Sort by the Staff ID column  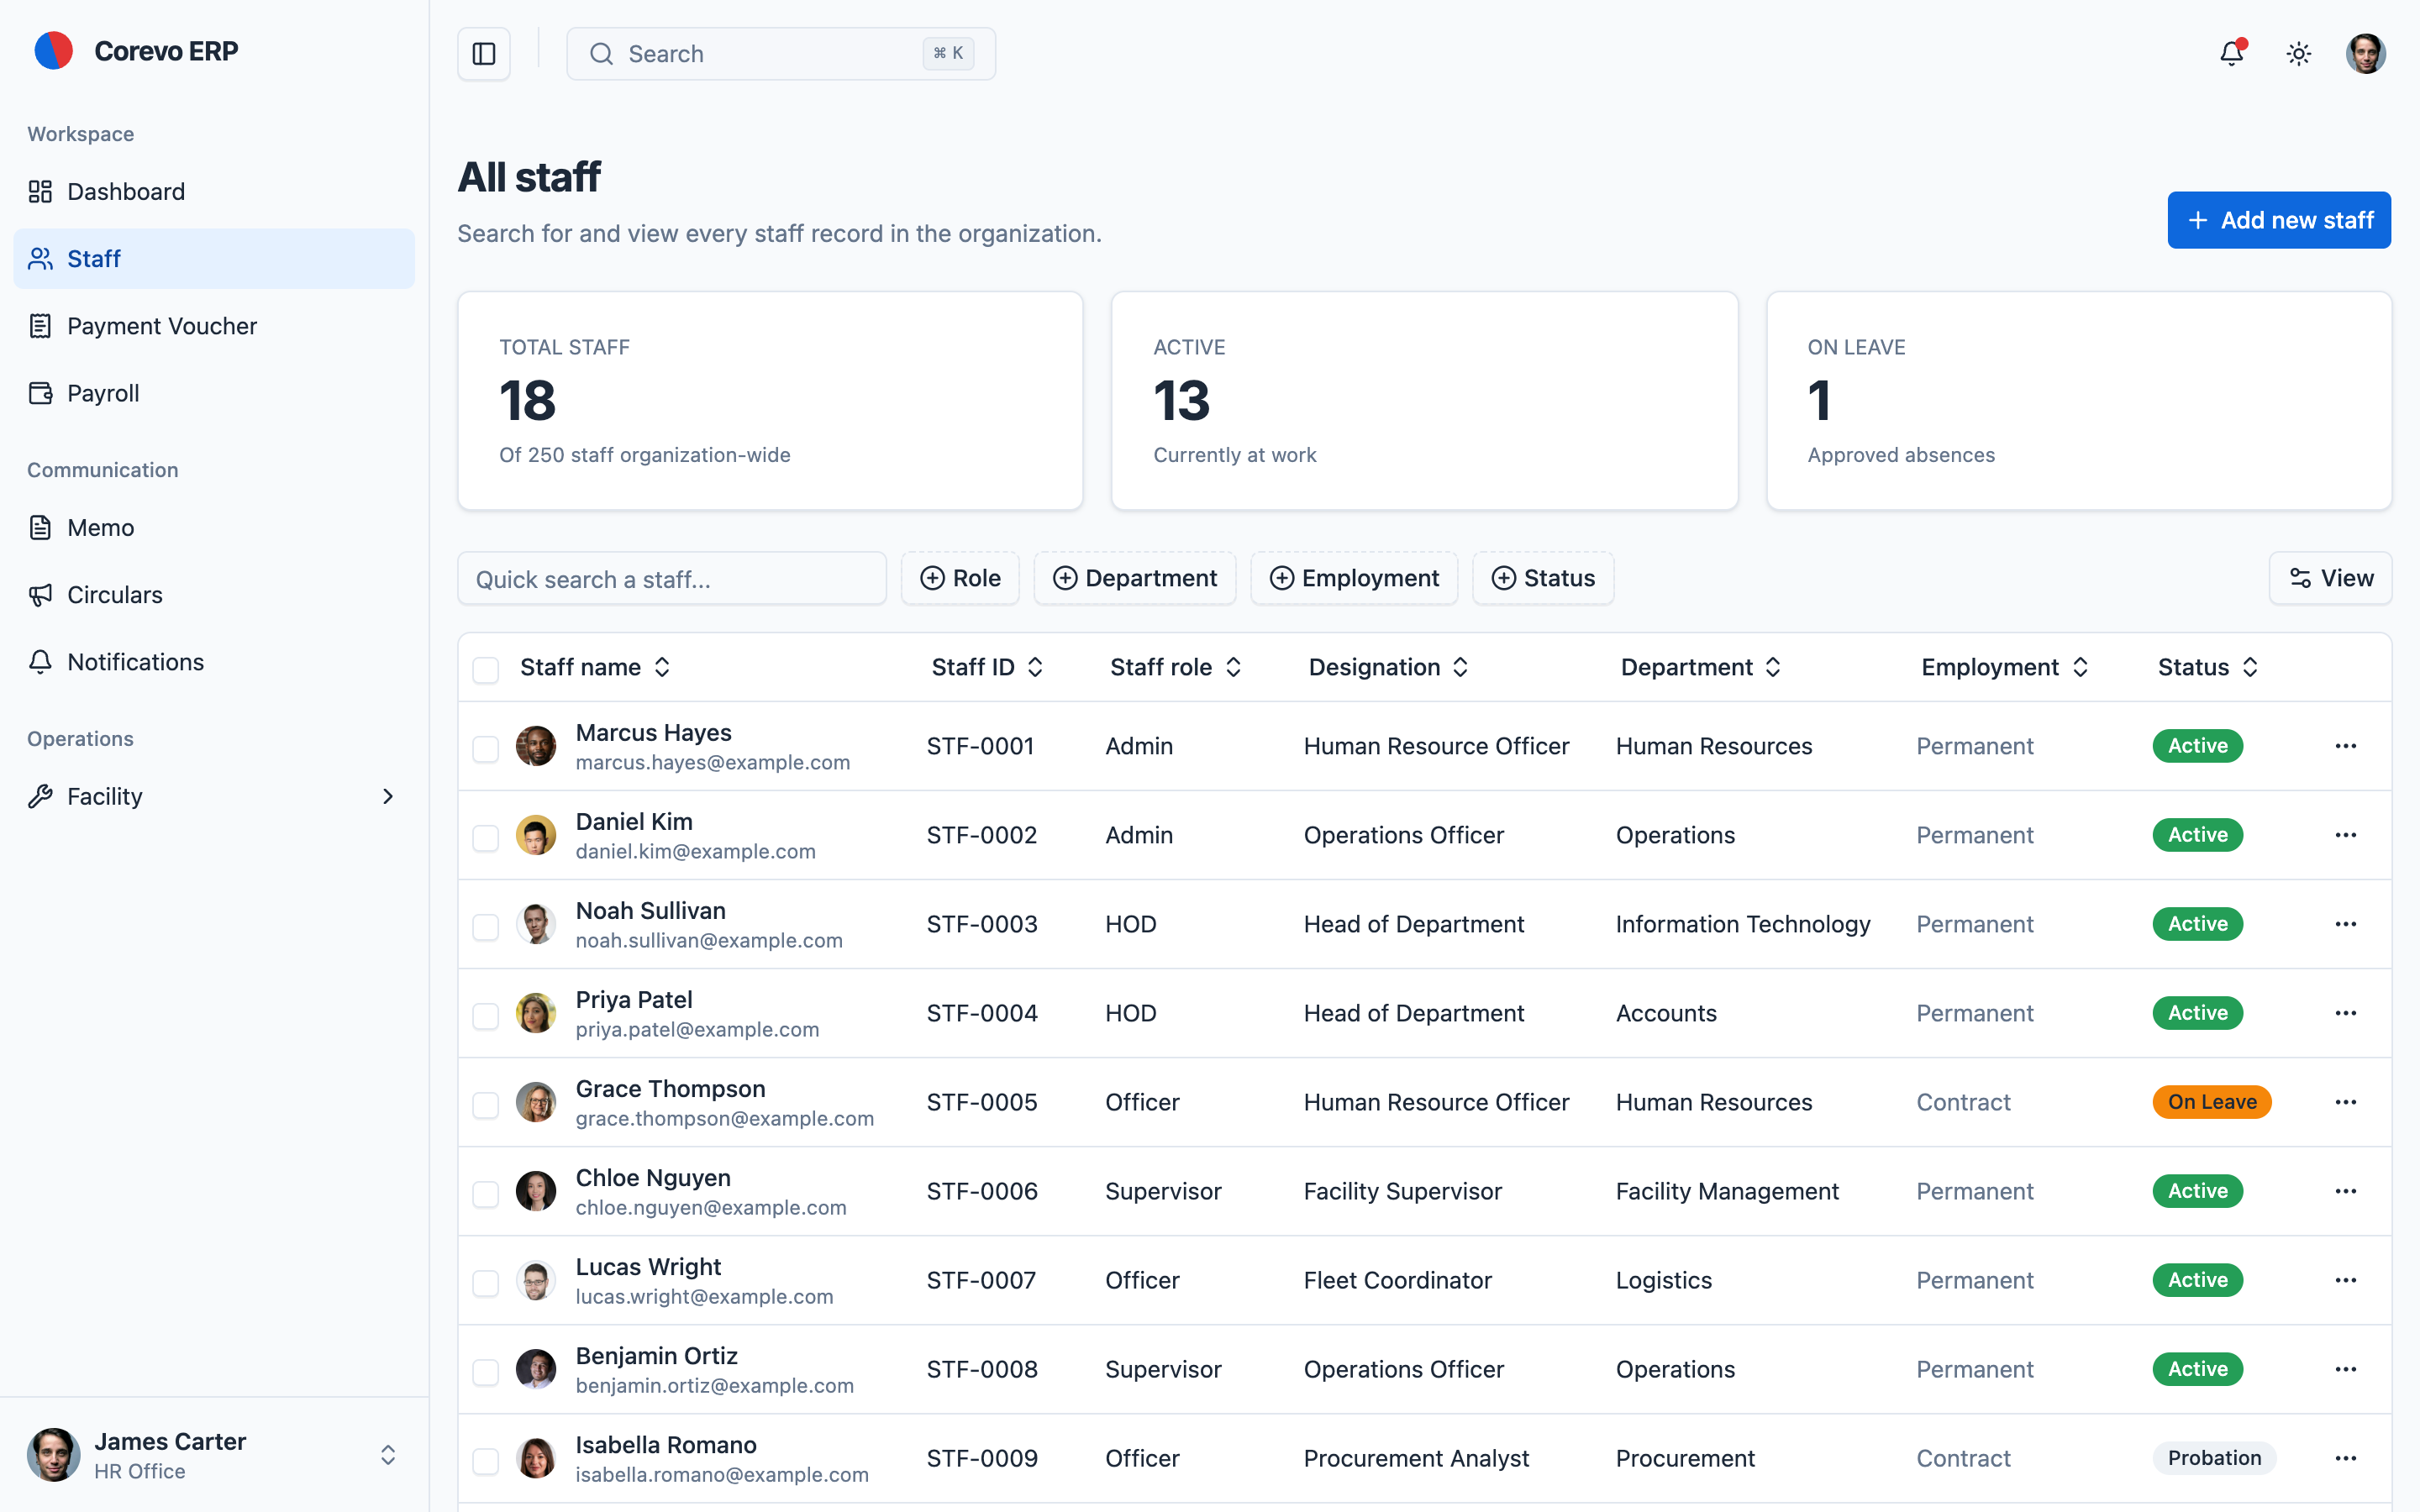click(x=987, y=667)
